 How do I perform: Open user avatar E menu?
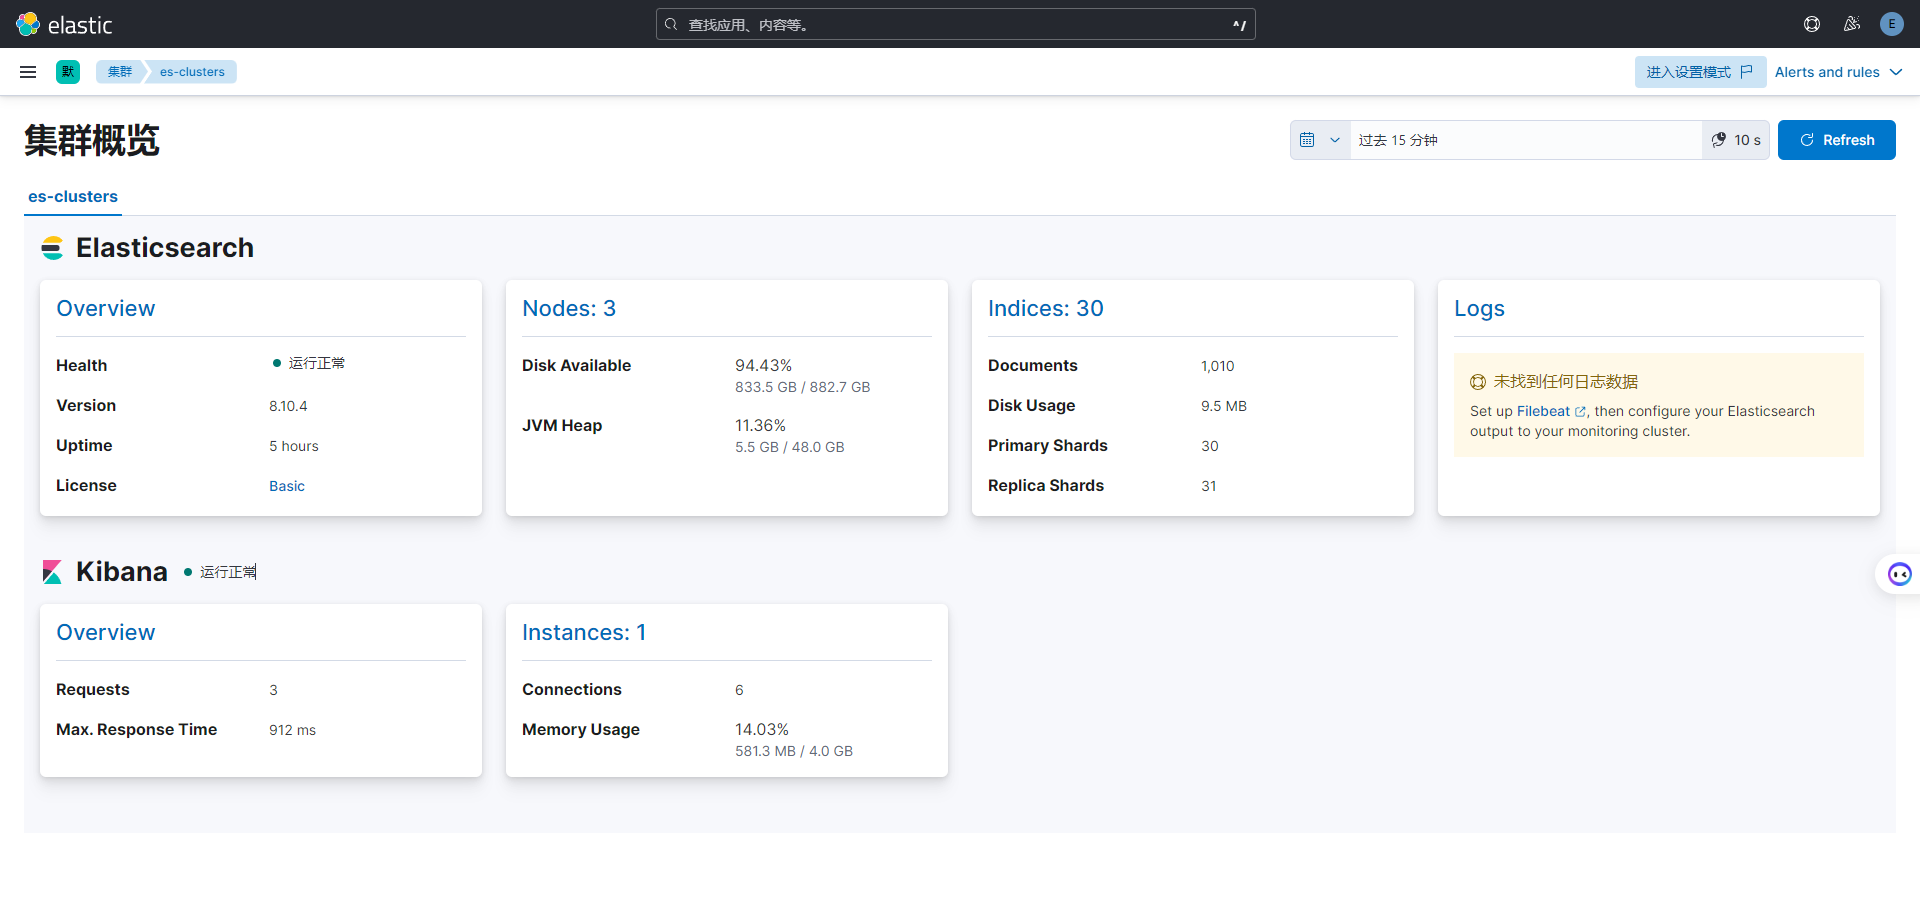tap(1892, 24)
